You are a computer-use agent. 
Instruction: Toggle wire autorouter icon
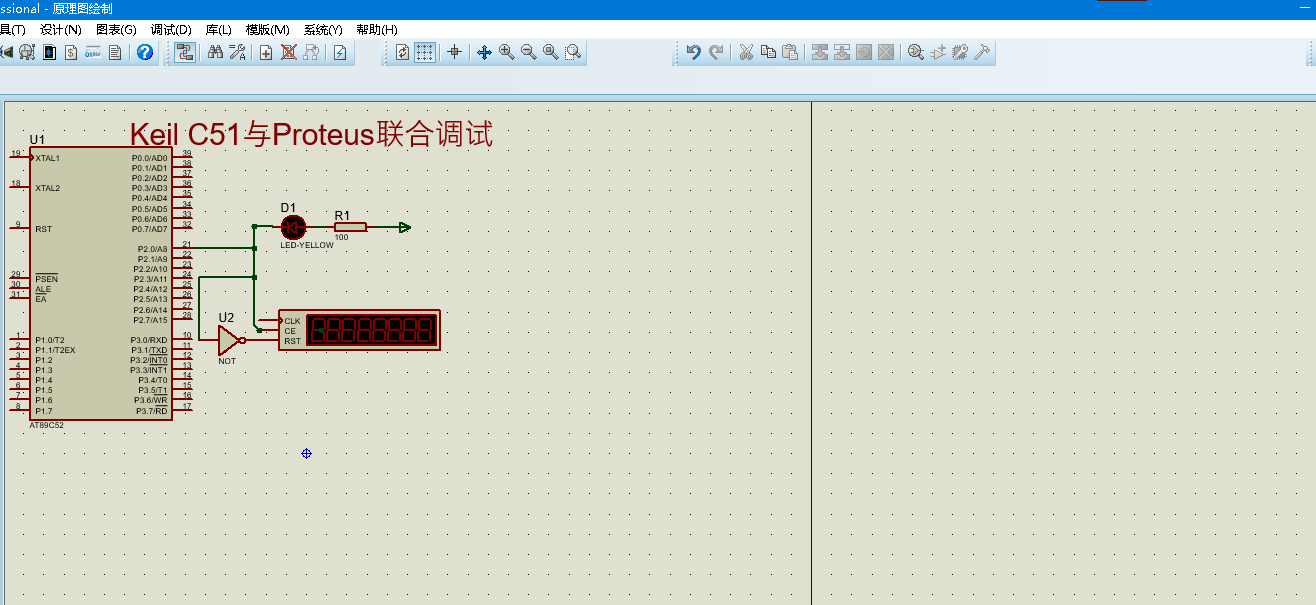click(x=185, y=52)
